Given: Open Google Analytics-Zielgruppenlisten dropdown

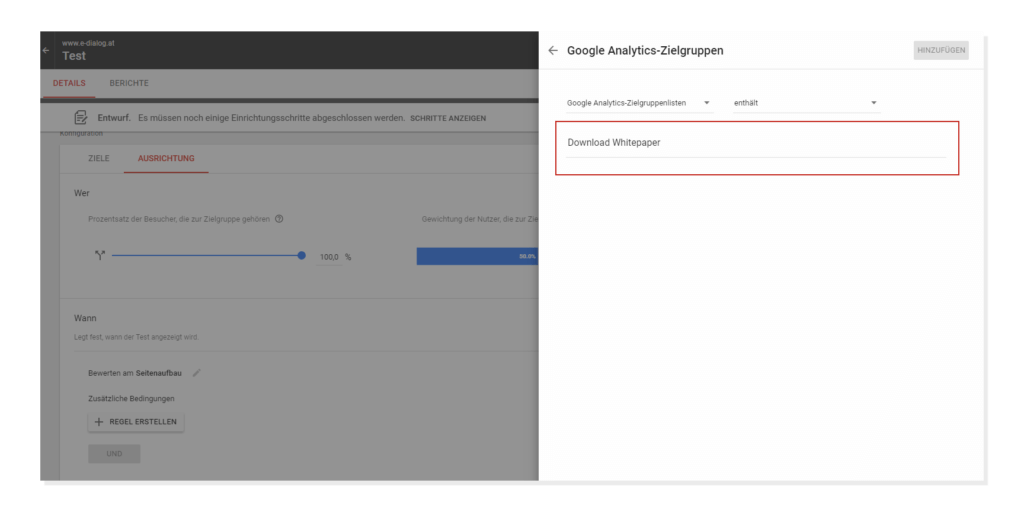Looking at the screenshot, I should tap(637, 103).
